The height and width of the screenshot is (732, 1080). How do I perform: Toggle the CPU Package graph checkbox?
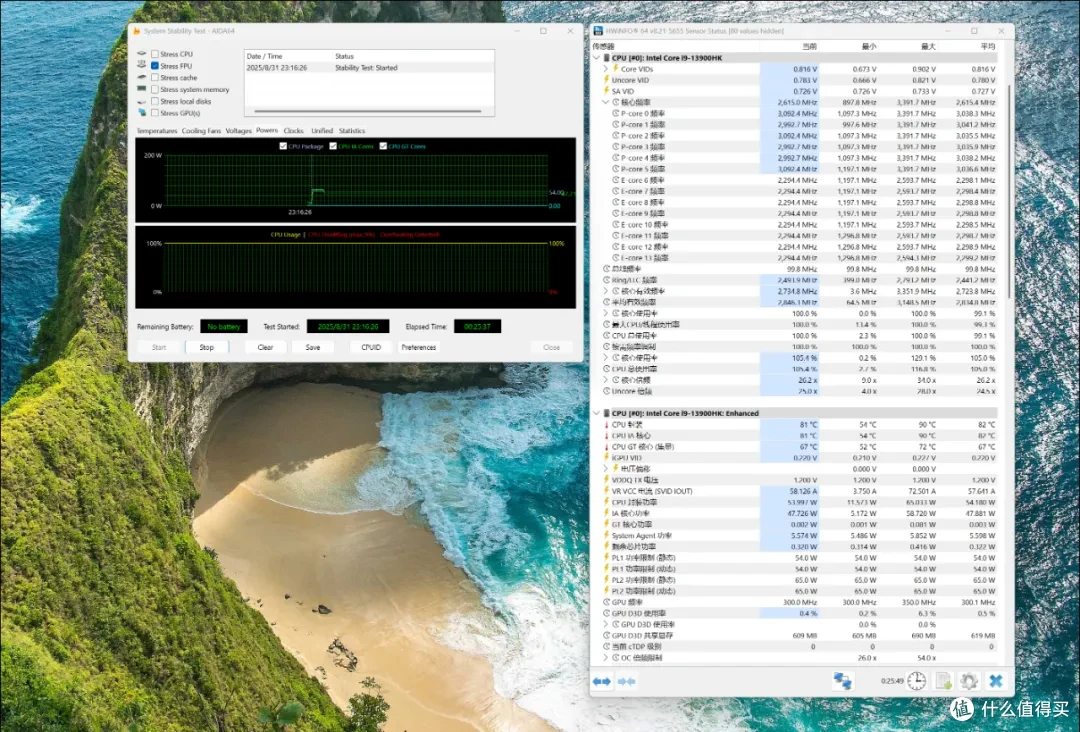[283, 146]
